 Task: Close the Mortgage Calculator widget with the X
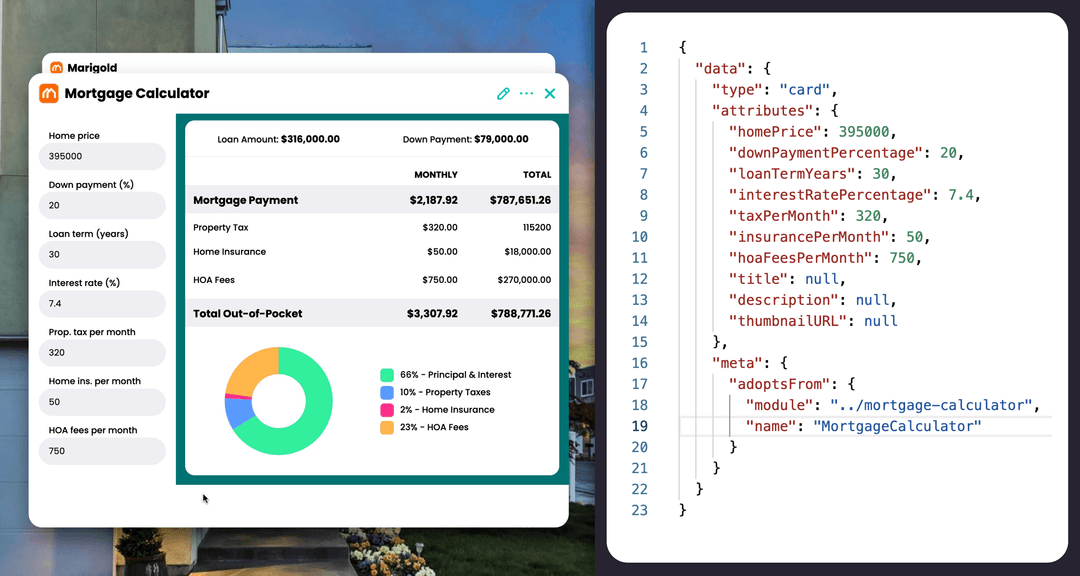click(549, 93)
